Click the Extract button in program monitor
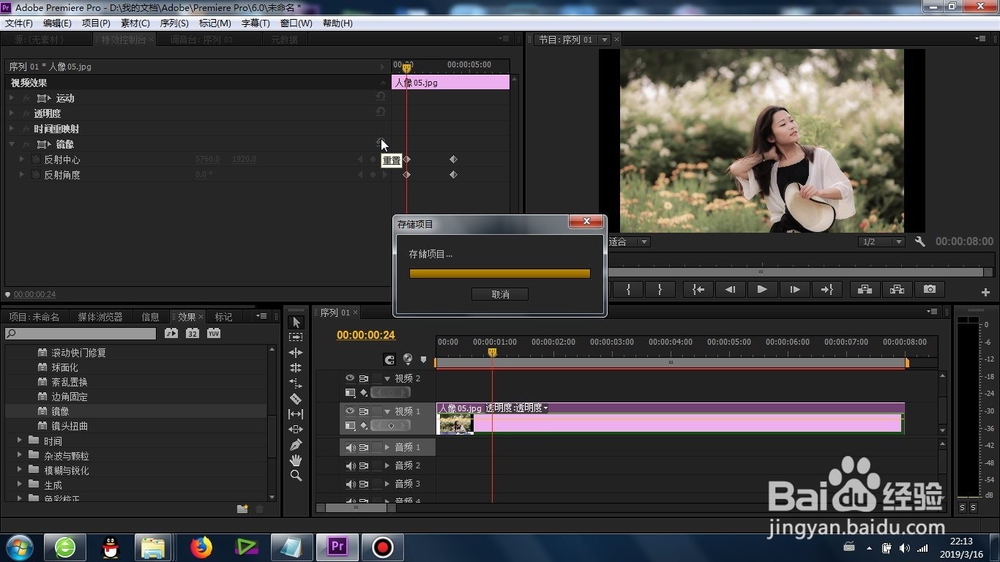Image resolution: width=1000 pixels, height=562 pixels. 897,289
